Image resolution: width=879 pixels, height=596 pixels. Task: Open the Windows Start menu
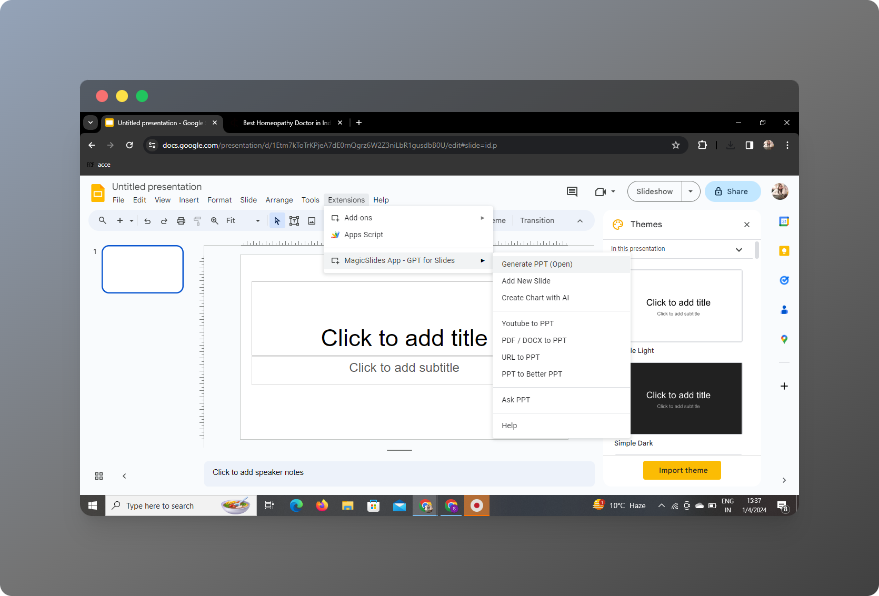[92, 506]
